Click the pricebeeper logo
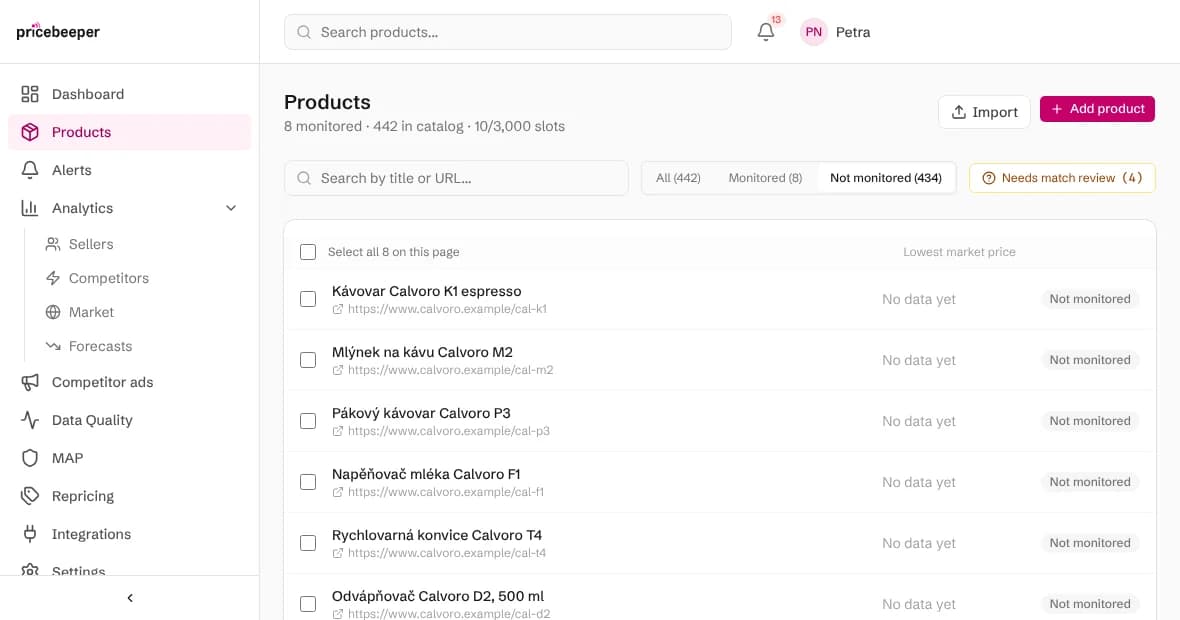1180x620 pixels. coord(58,32)
